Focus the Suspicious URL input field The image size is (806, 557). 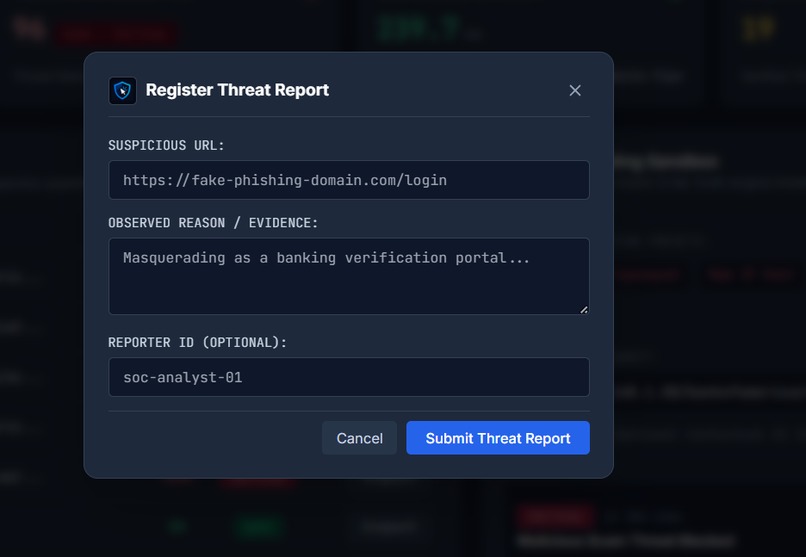tap(349, 180)
